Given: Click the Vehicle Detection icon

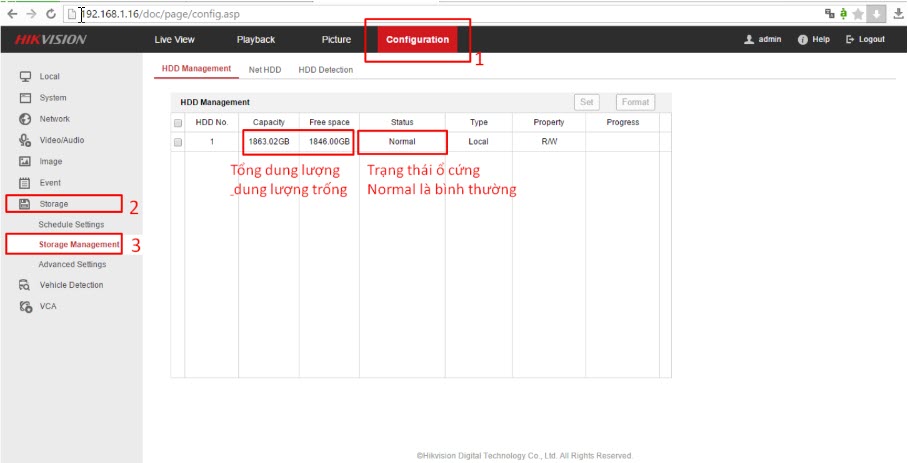Looking at the screenshot, I should coord(25,285).
